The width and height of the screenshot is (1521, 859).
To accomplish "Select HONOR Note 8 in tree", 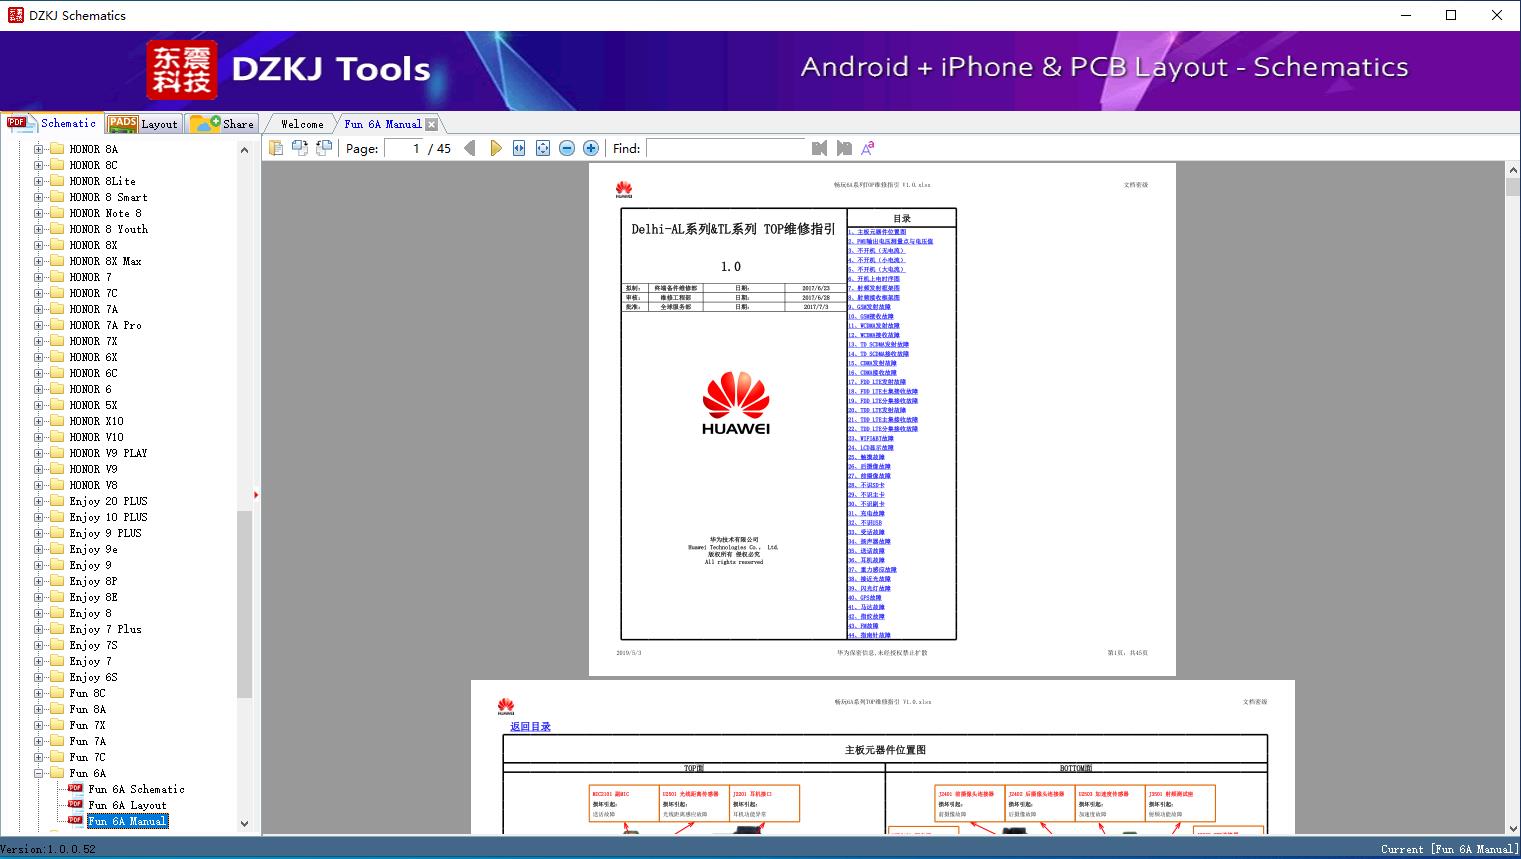I will click(x=105, y=213).
